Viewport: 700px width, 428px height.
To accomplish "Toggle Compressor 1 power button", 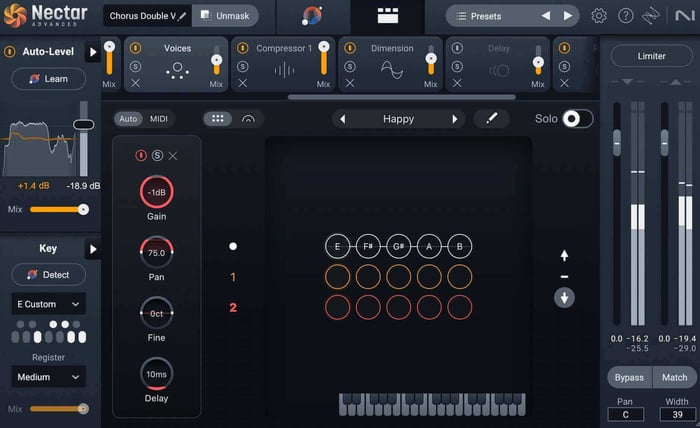I will [x=242, y=48].
